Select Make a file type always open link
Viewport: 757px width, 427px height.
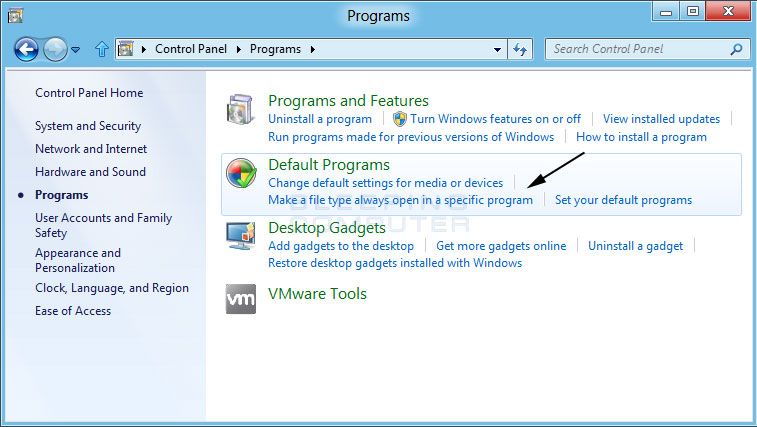400,200
